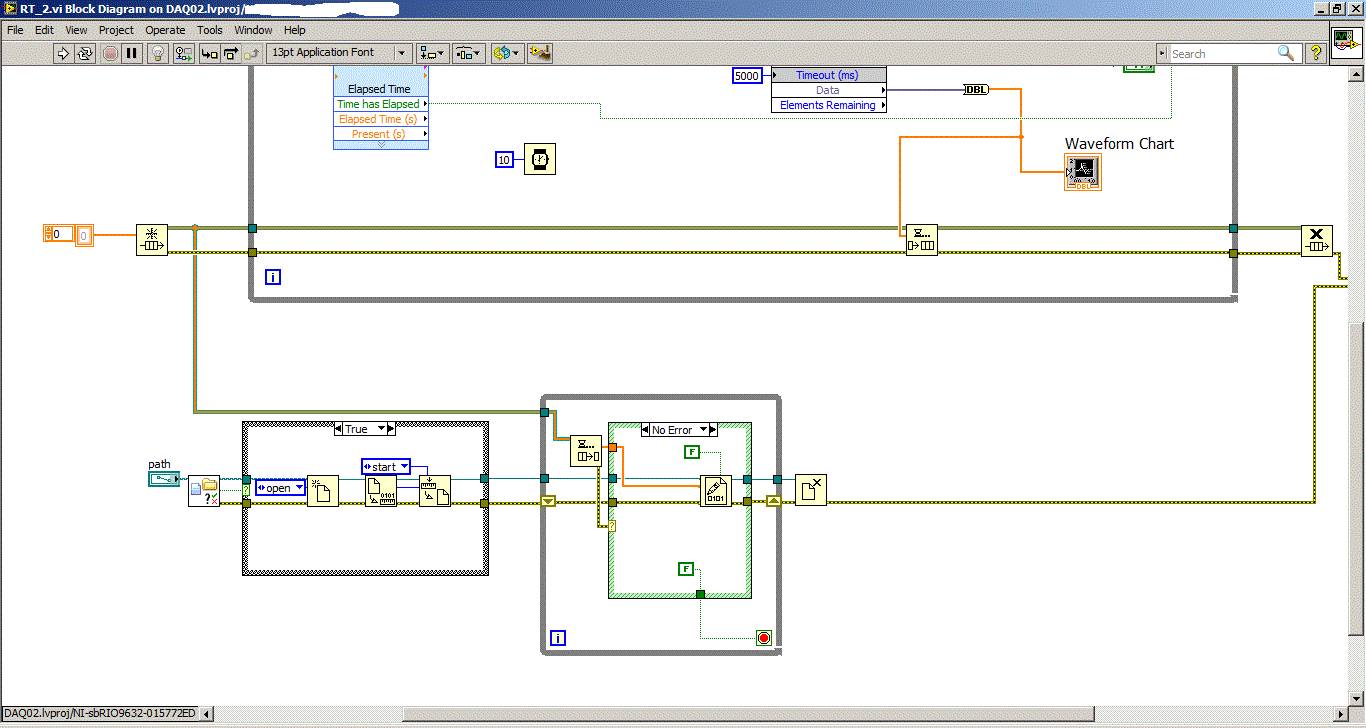
Task: Select the Enqueue Element node in upper loop
Action: 921,240
